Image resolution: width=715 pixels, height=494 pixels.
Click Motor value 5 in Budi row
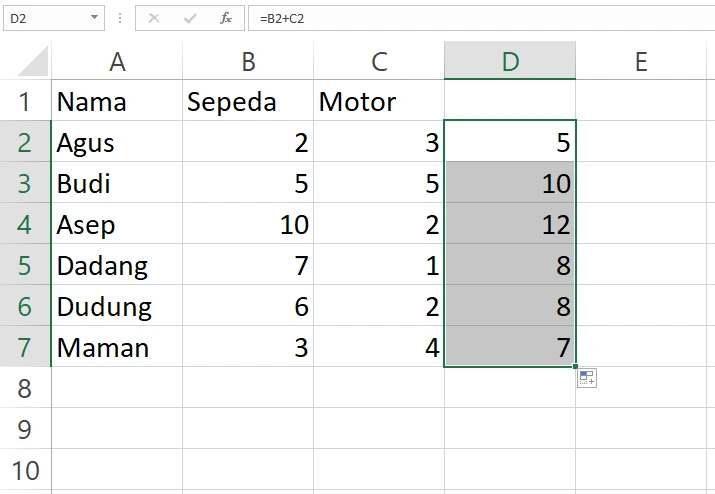(379, 183)
